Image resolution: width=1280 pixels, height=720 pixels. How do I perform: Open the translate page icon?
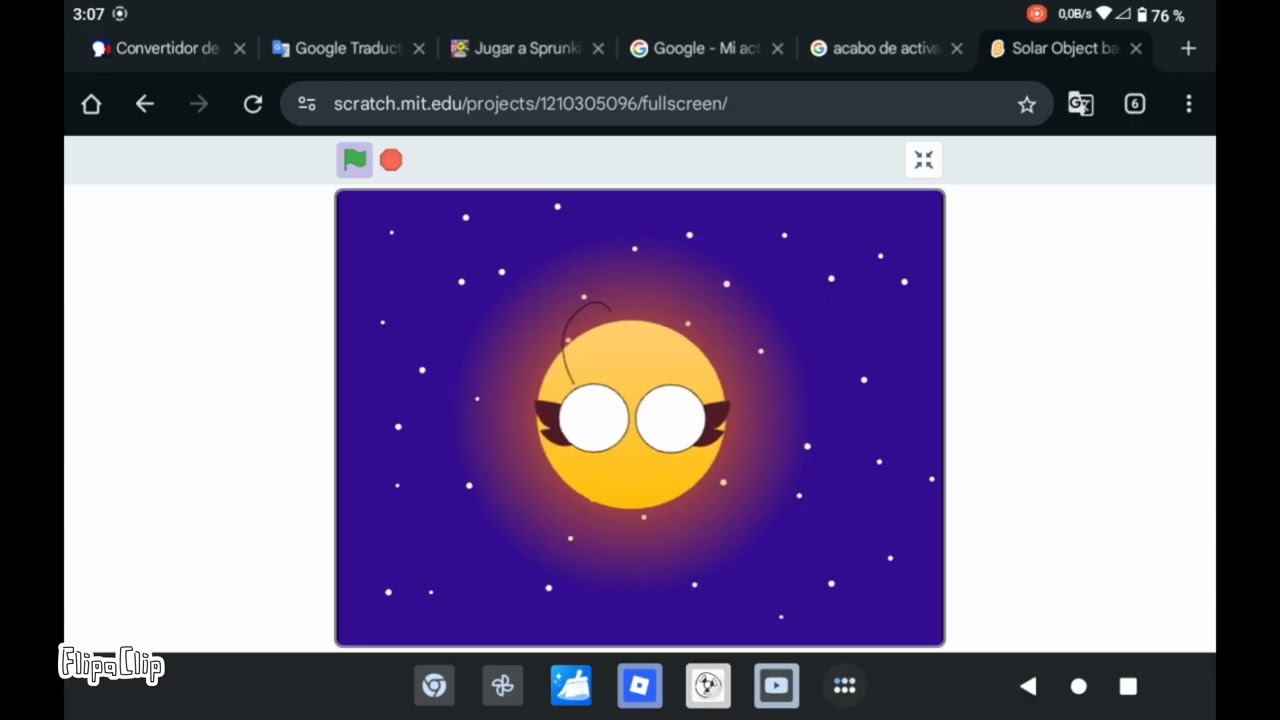pyautogui.click(x=1081, y=104)
